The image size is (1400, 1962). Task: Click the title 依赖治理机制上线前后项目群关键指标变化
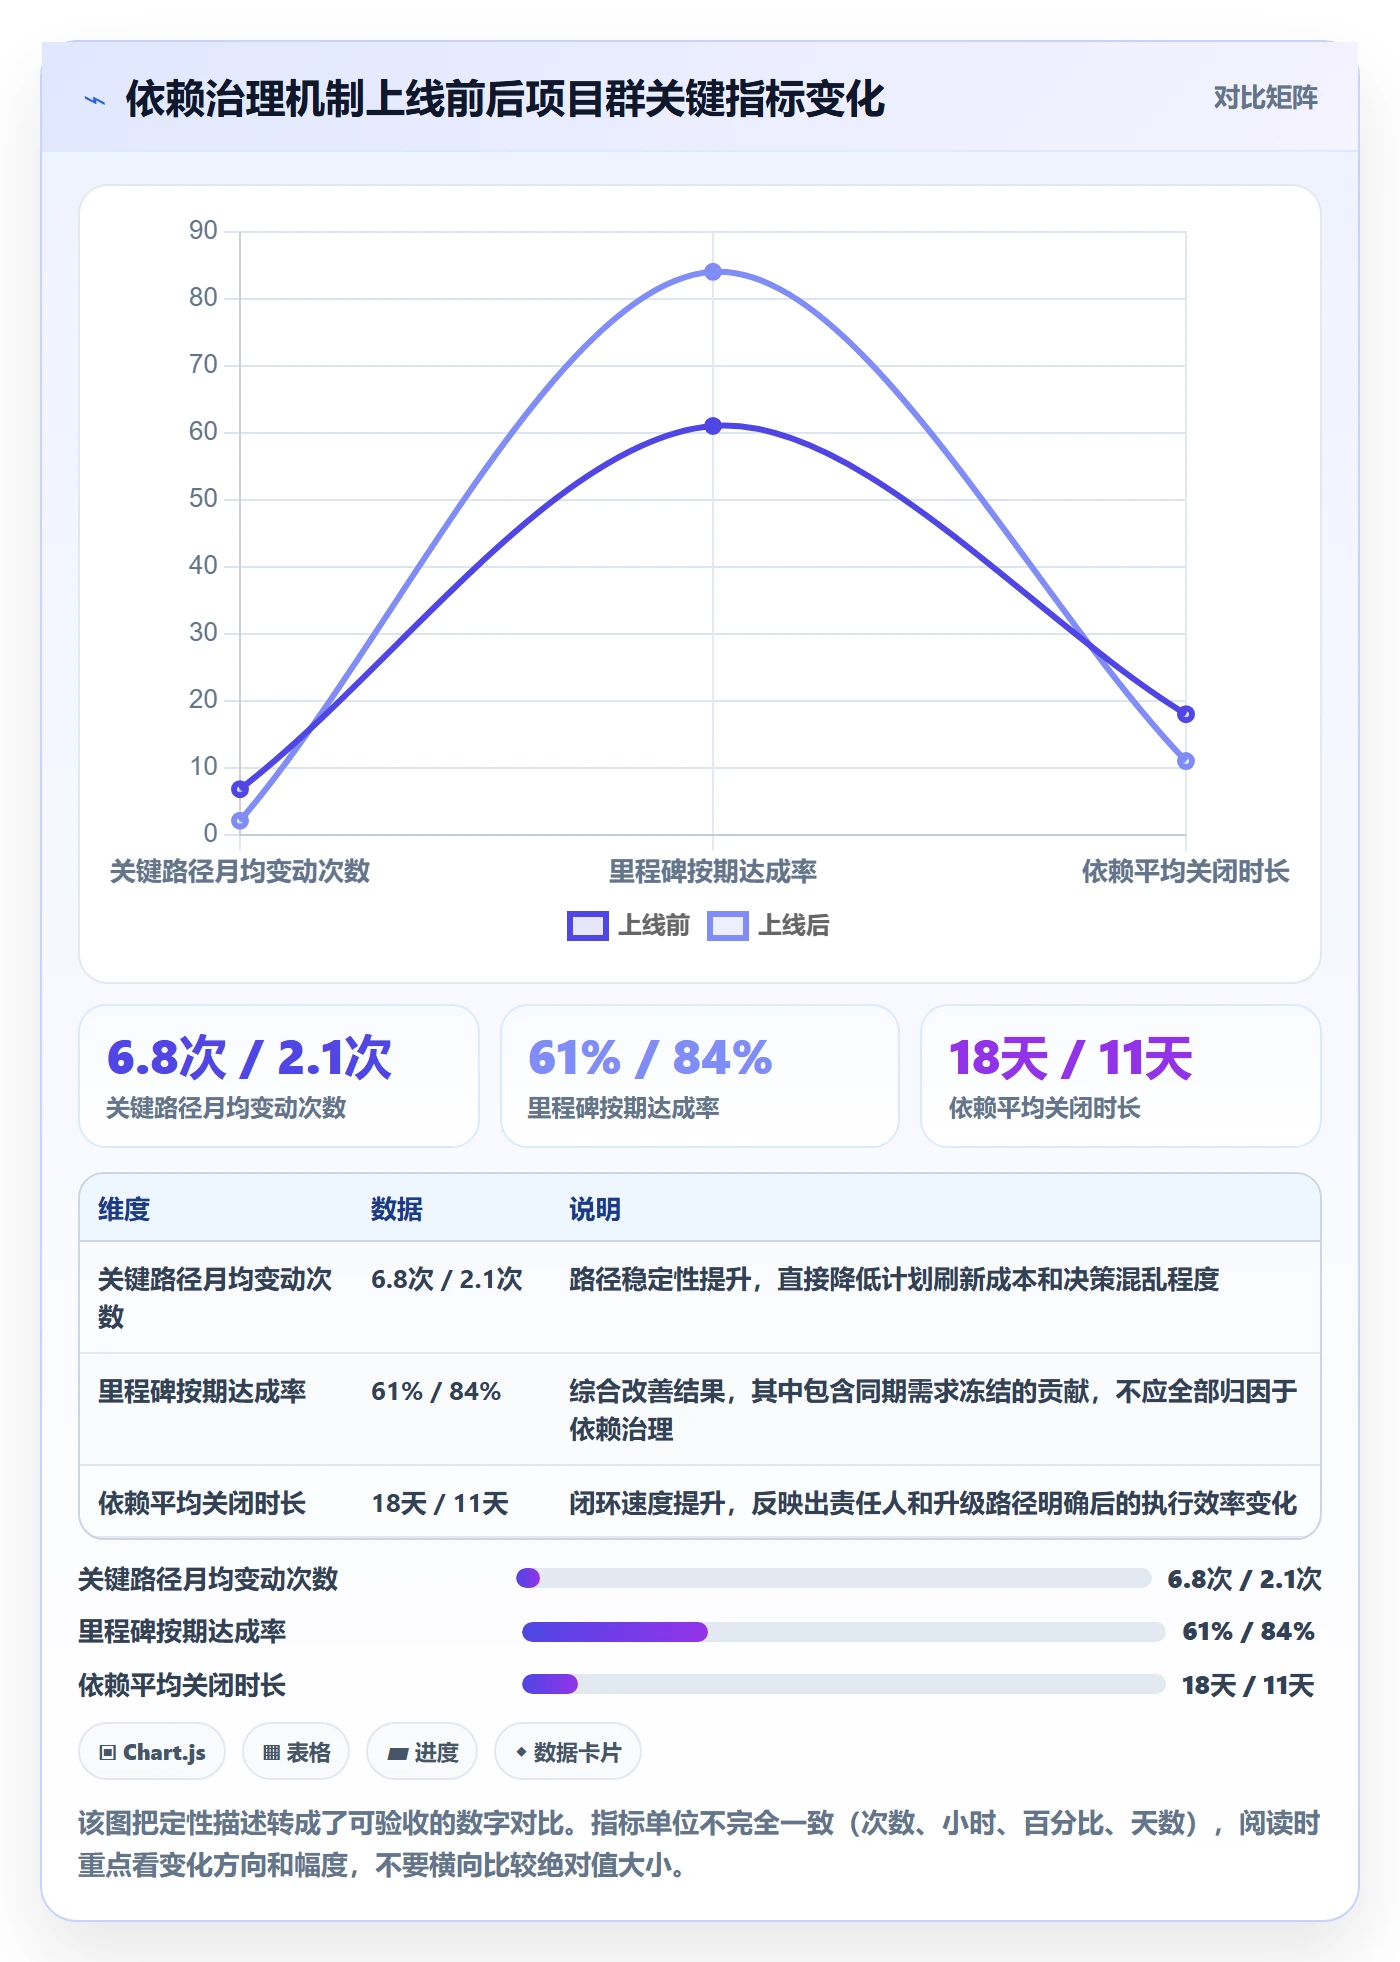click(x=505, y=99)
